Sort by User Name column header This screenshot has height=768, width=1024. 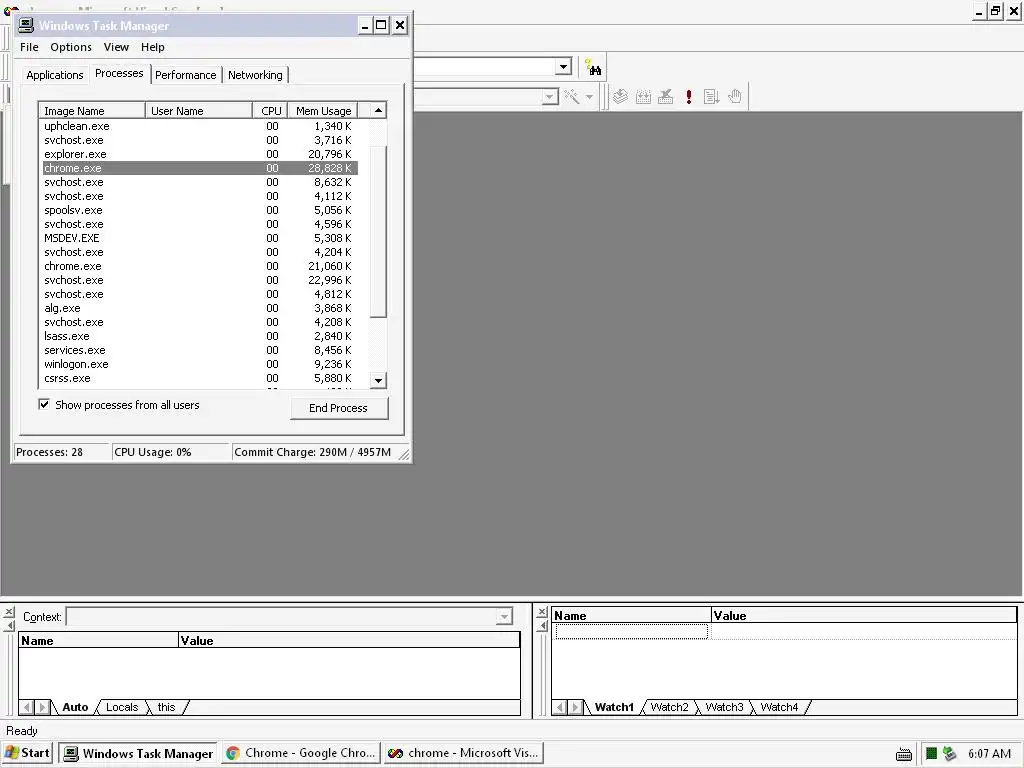point(199,111)
